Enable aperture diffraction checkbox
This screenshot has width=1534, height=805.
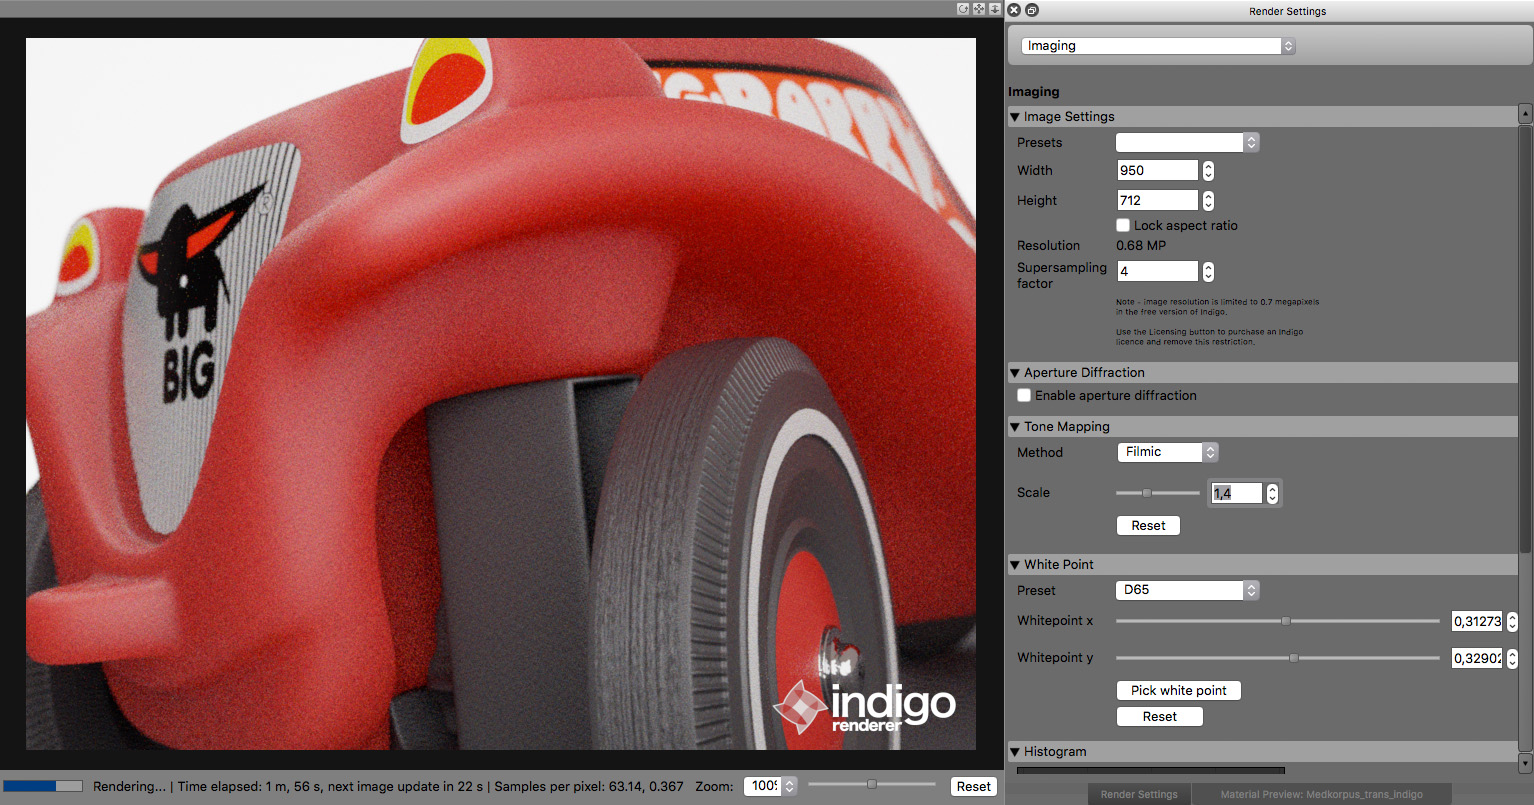tap(1024, 396)
